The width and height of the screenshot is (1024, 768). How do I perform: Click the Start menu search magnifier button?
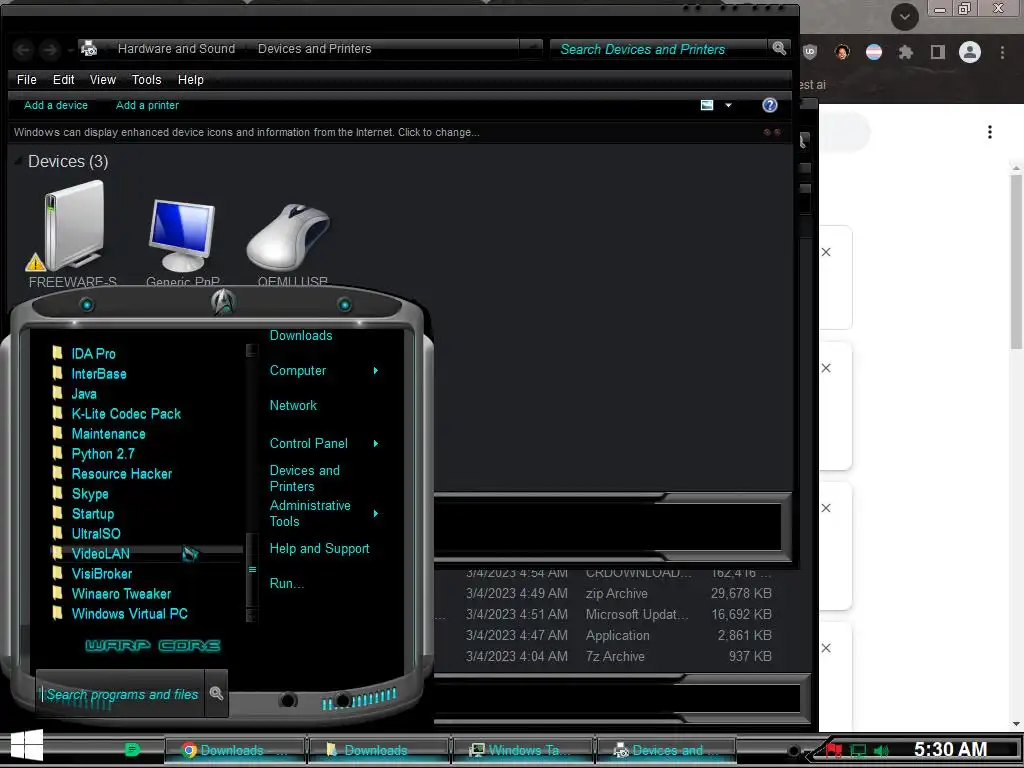(x=216, y=694)
